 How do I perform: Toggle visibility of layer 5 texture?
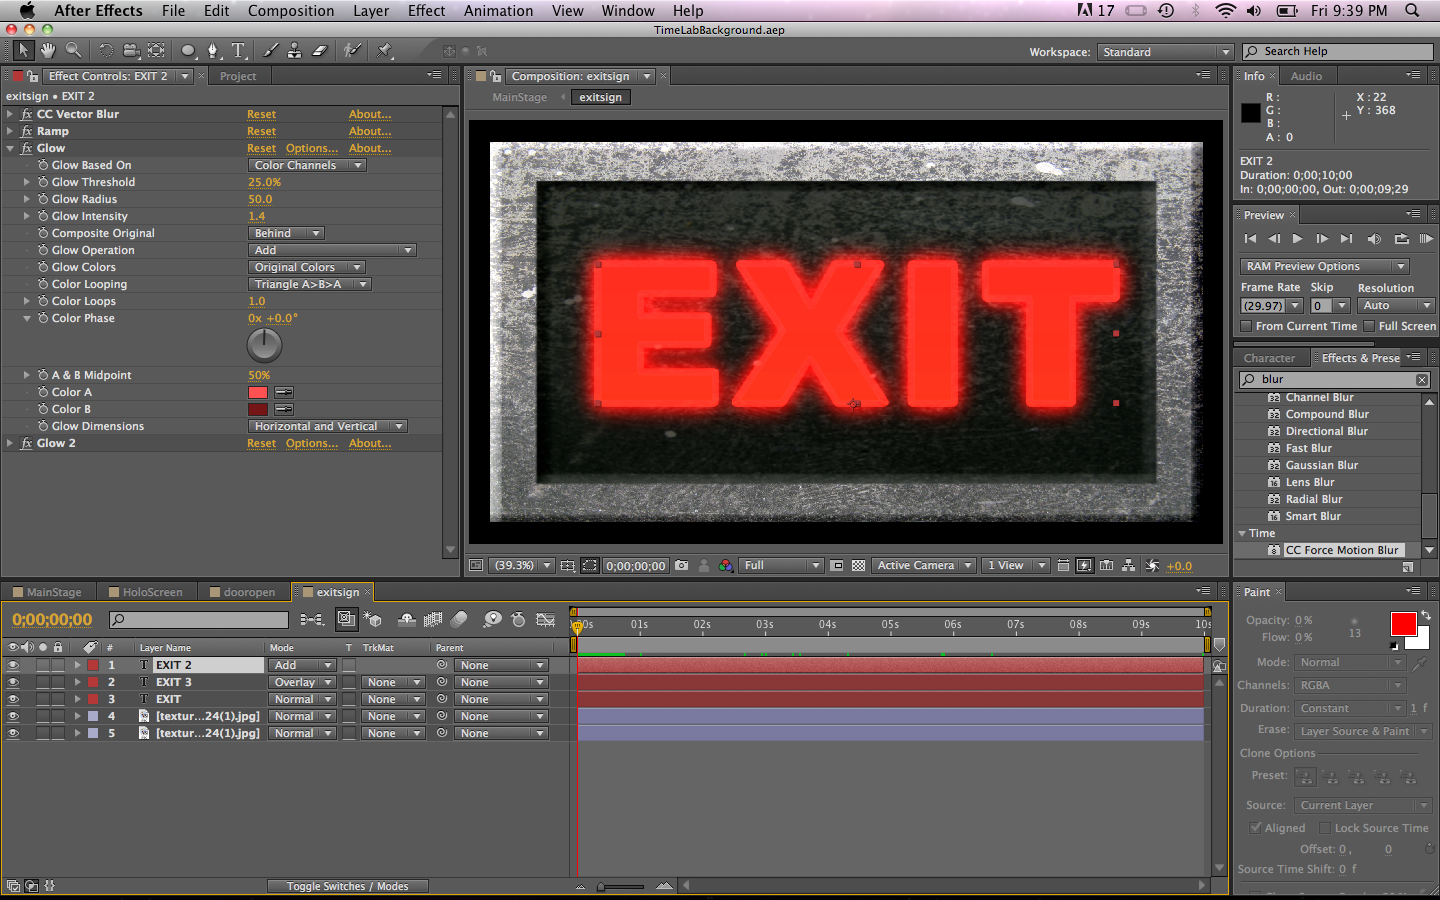click(x=13, y=733)
